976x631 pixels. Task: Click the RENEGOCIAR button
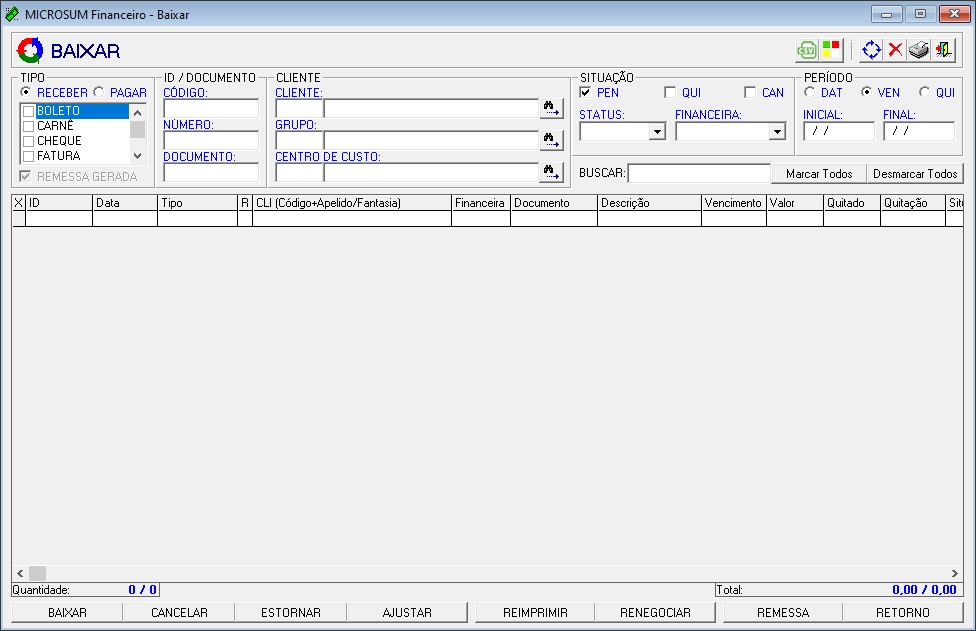coord(655,612)
